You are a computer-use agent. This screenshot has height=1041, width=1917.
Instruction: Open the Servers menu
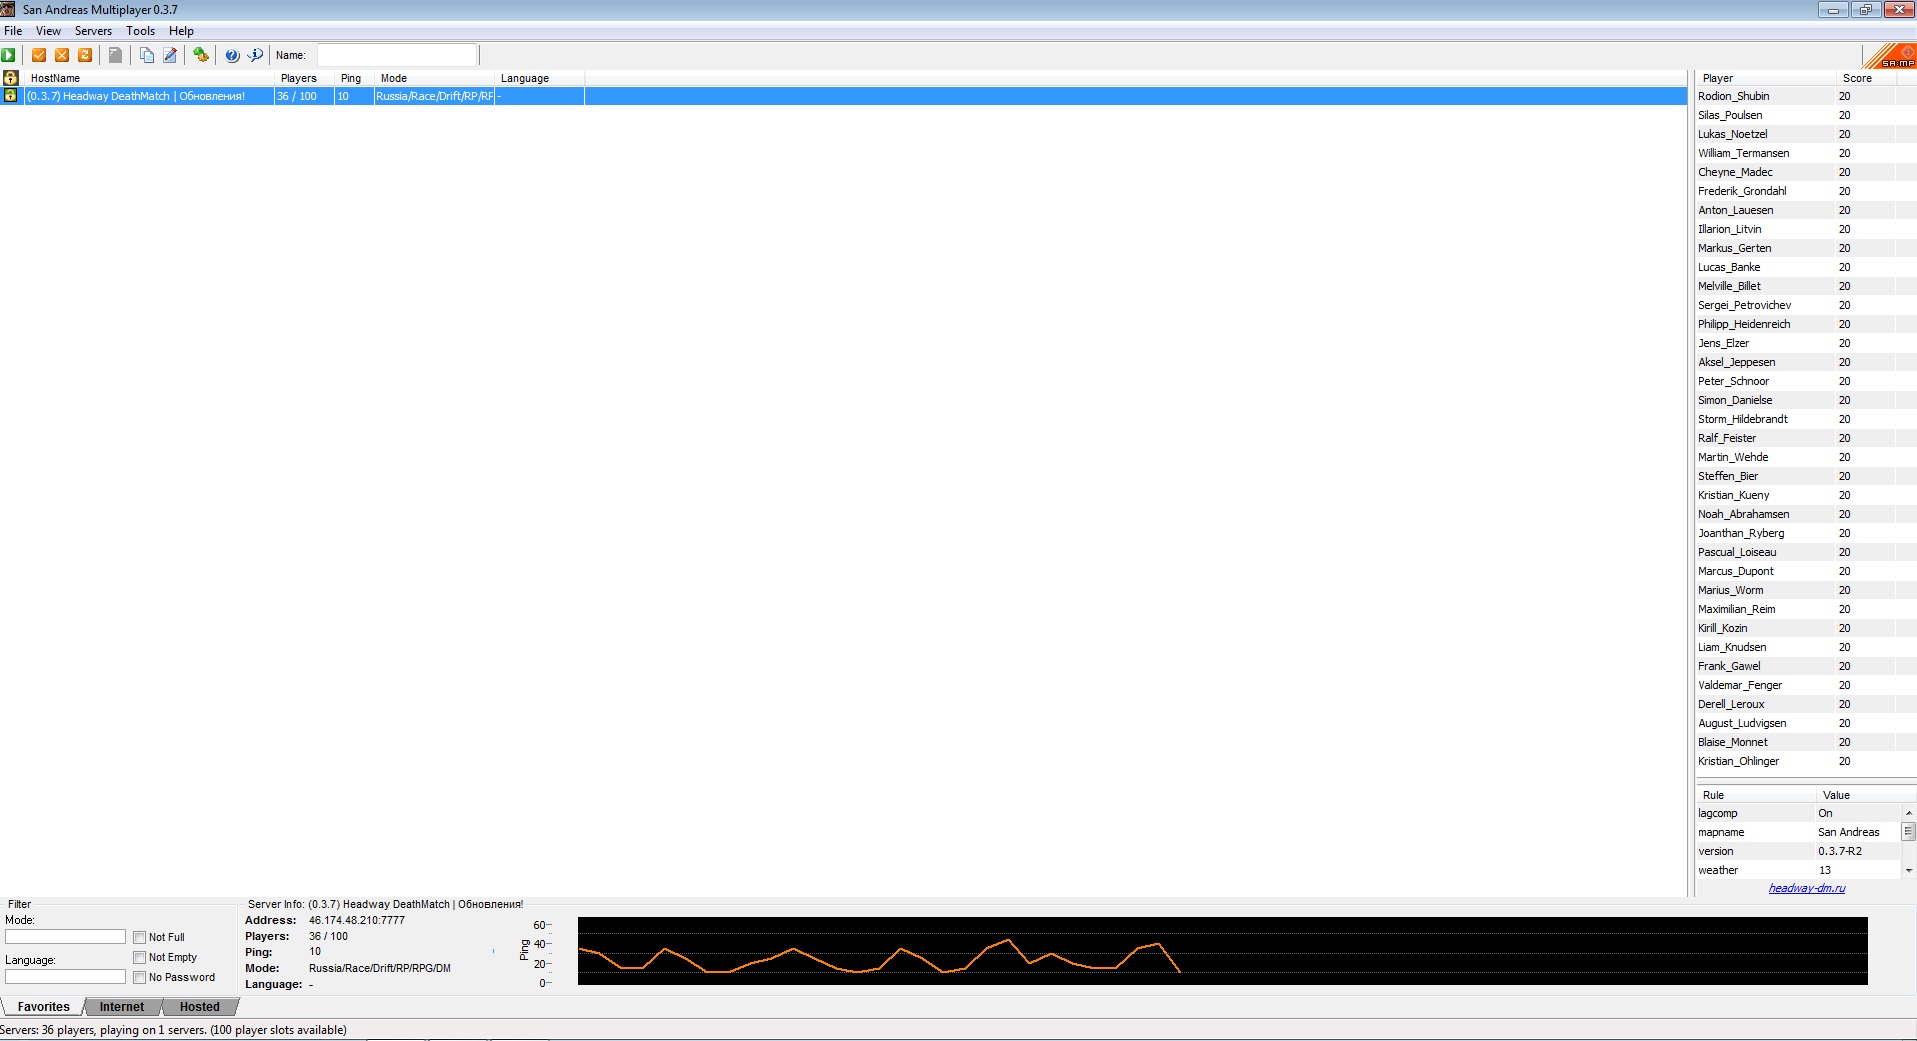(93, 31)
